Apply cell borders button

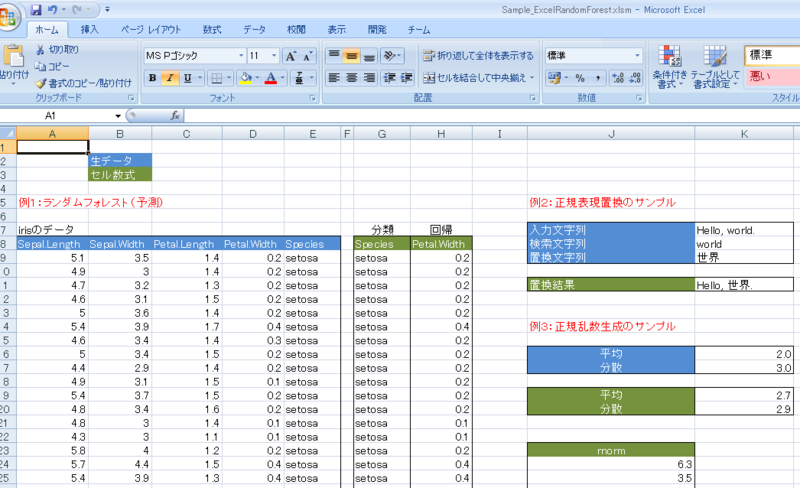[216, 78]
